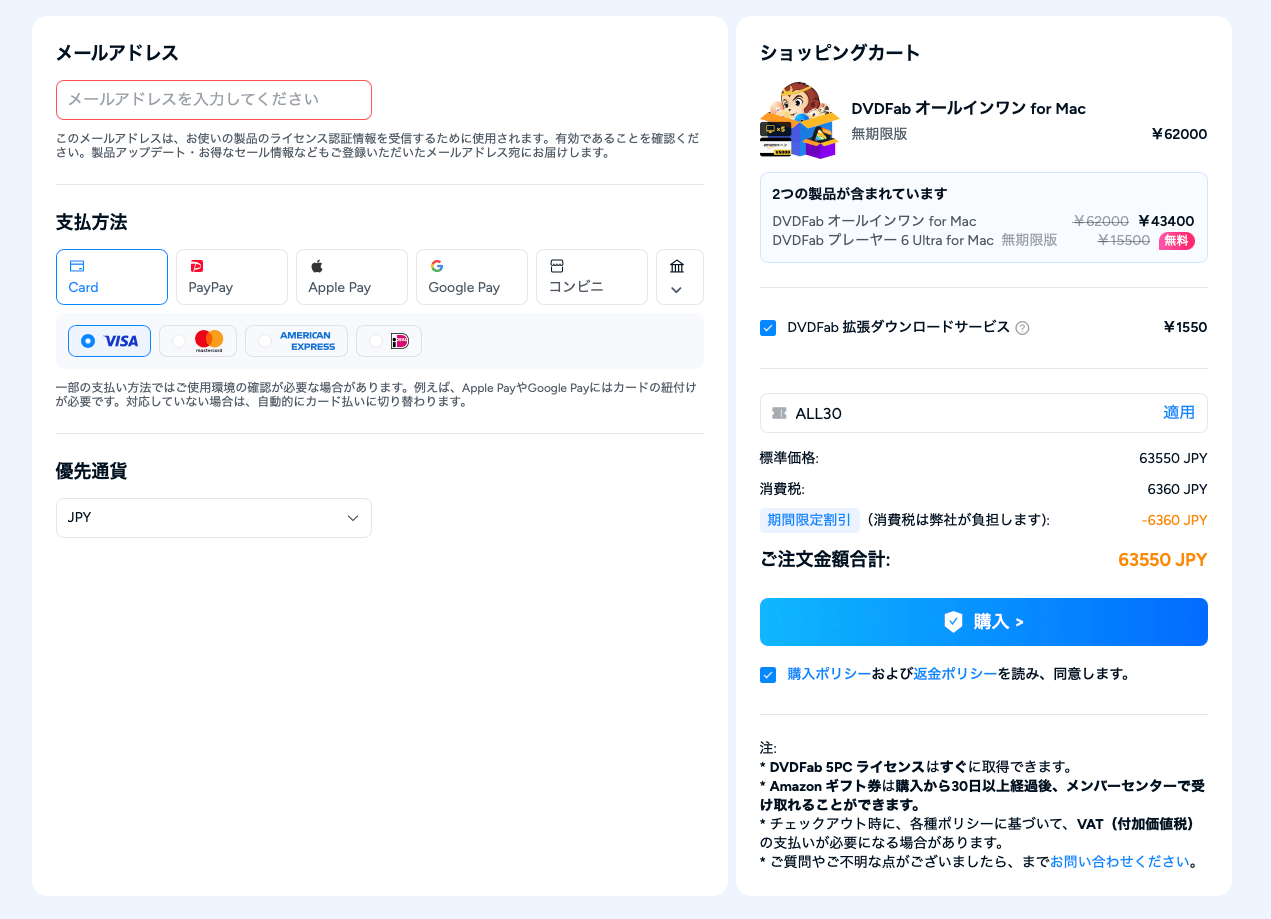Select the コンビニ payment method tab
The height and width of the screenshot is (919, 1271).
tap(592, 277)
